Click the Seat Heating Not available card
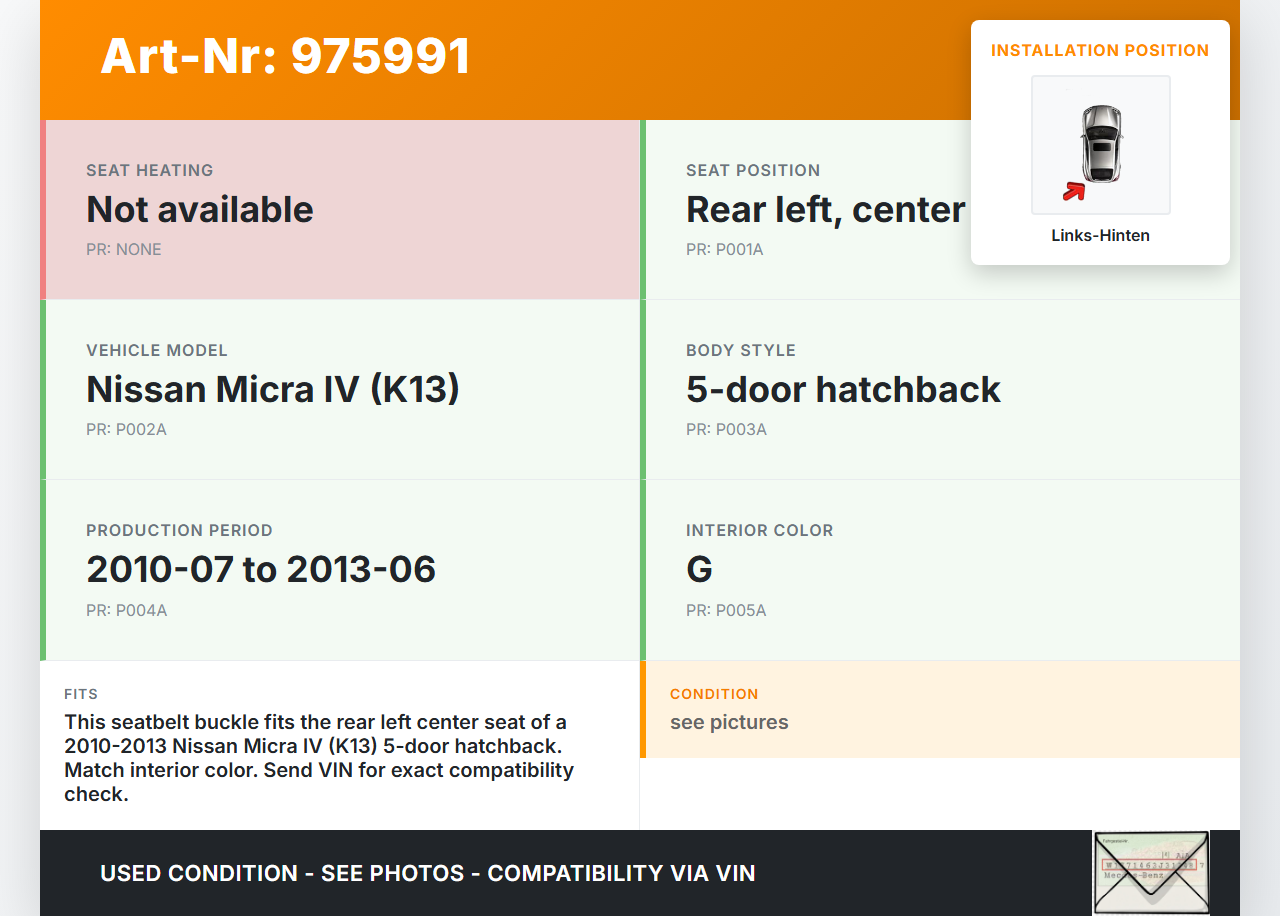Viewport: 1280px width, 916px height. [x=342, y=210]
